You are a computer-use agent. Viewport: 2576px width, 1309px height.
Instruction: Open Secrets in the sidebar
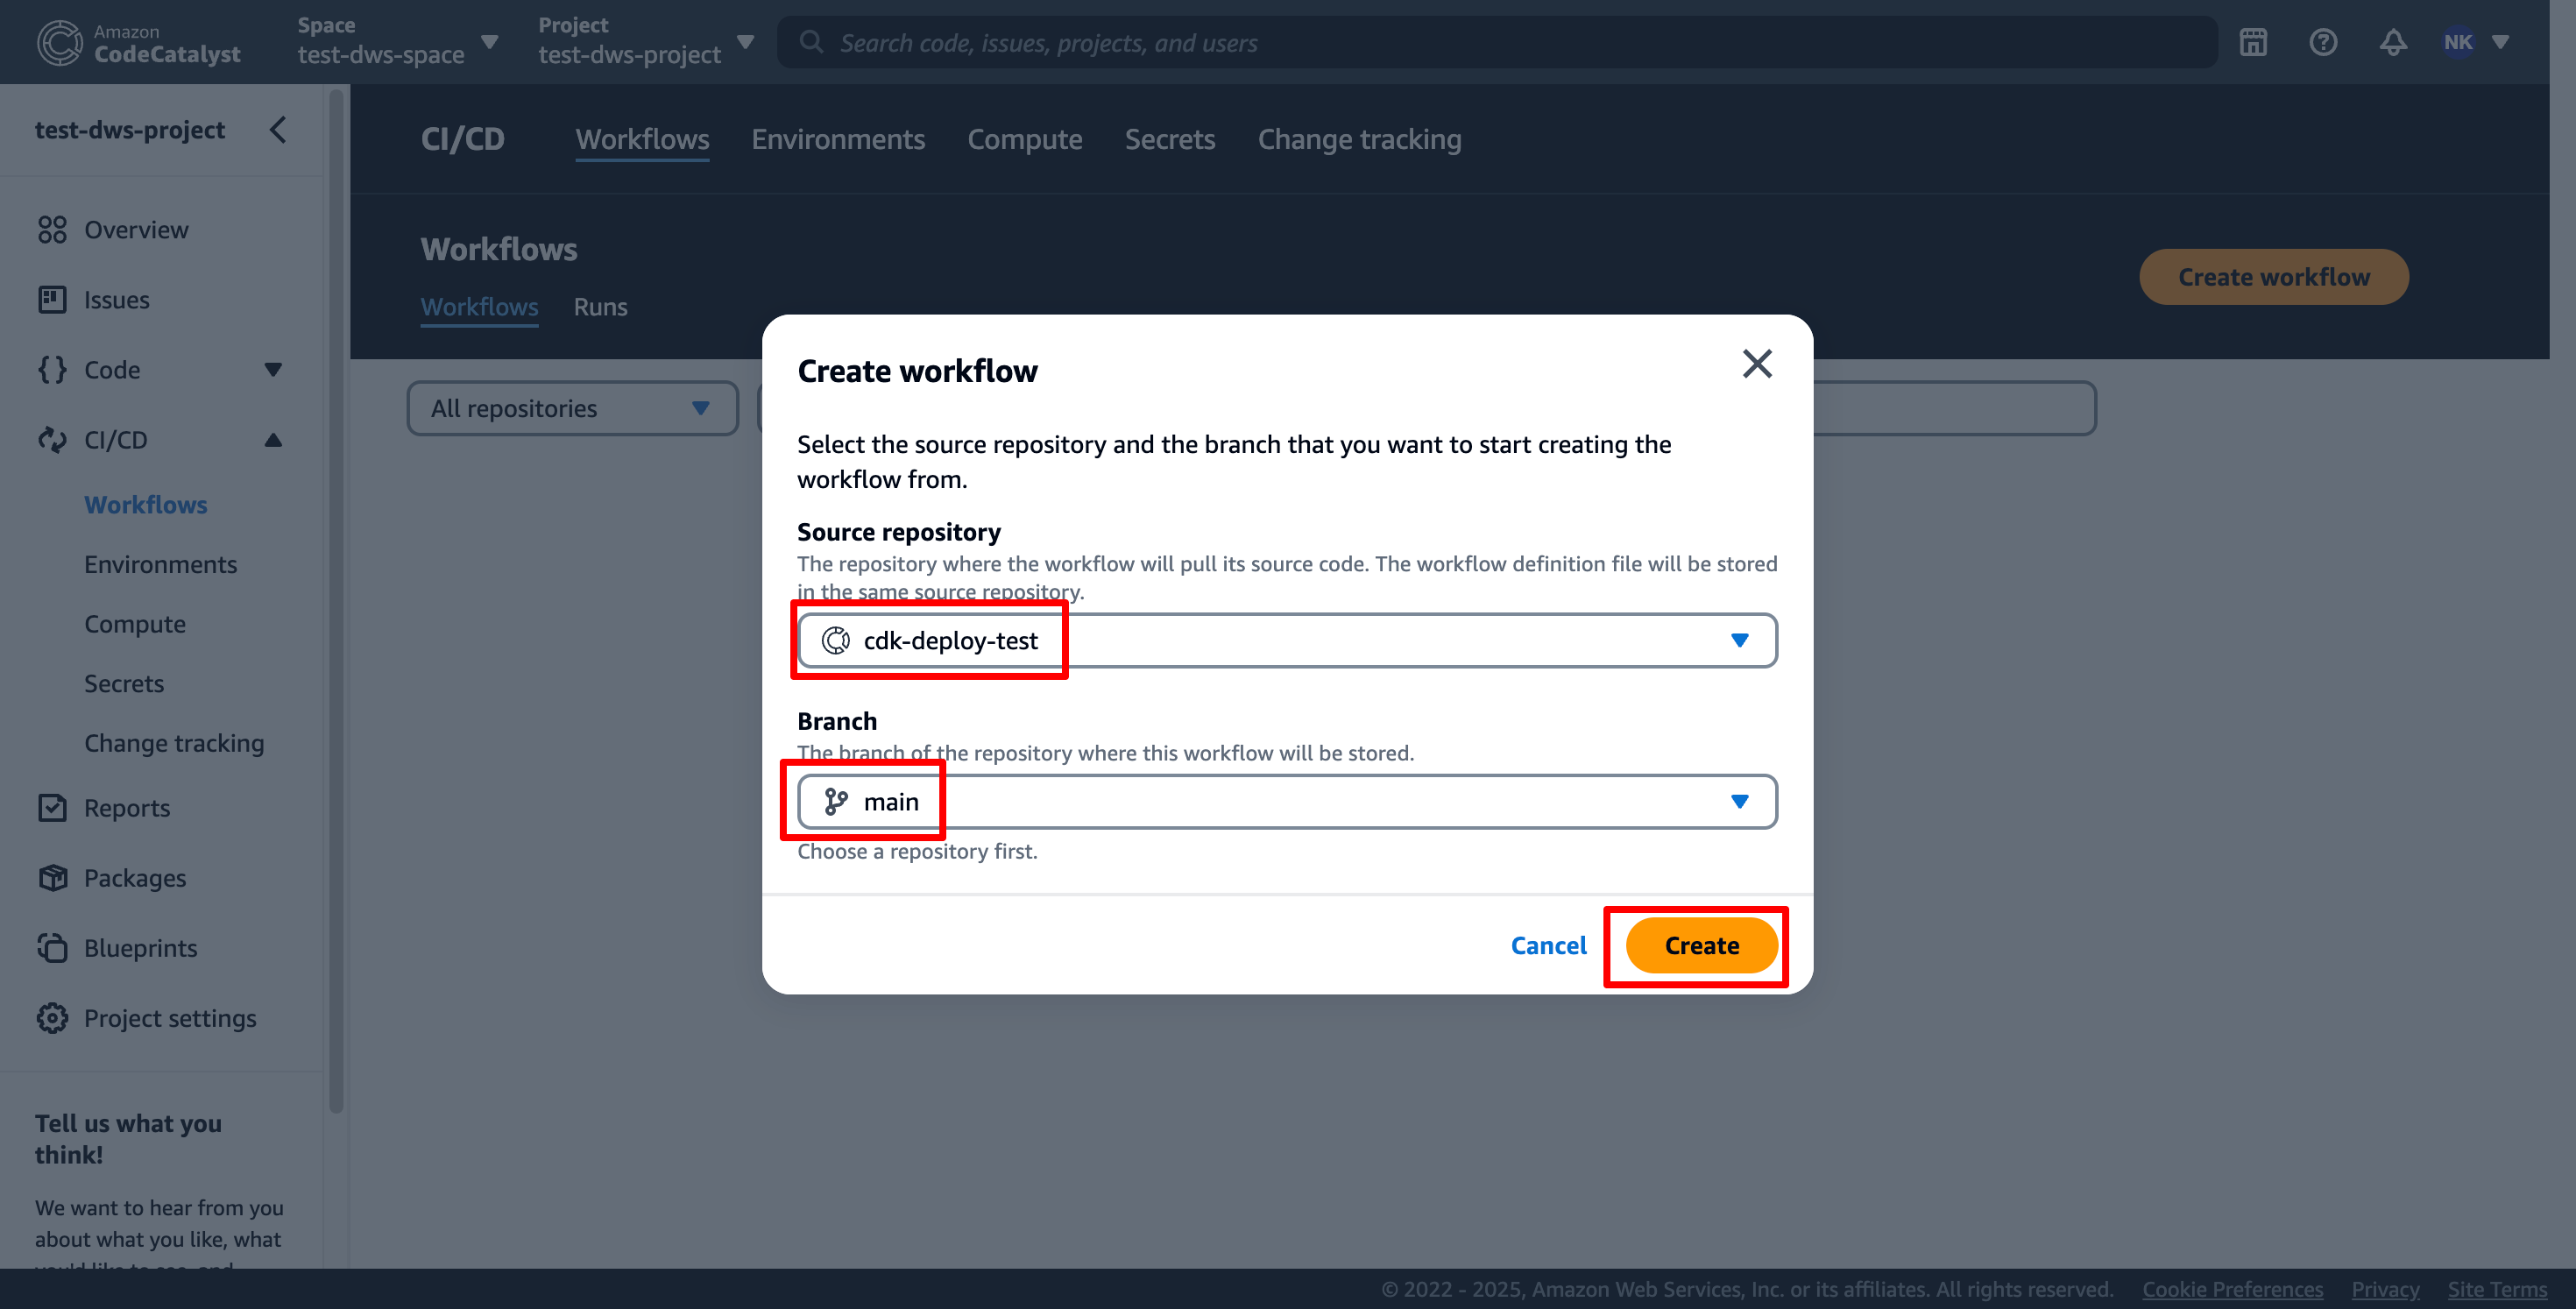point(124,684)
